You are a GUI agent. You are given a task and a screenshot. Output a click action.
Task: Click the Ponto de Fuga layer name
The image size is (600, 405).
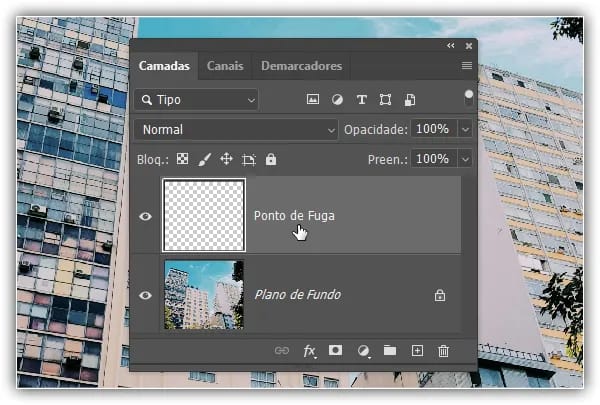[294, 216]
